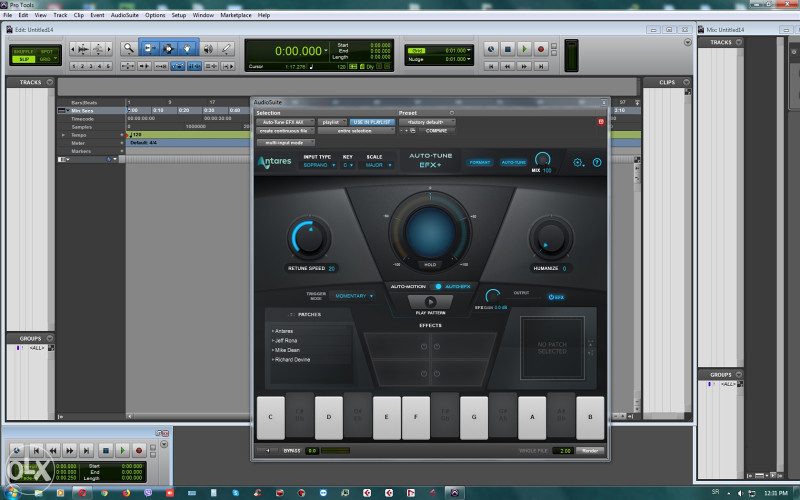Image resolution: width=800 pixels, height=500 pixels.
Task: Expand the Mike Dean patches folder
Action: tap(286, 351)
